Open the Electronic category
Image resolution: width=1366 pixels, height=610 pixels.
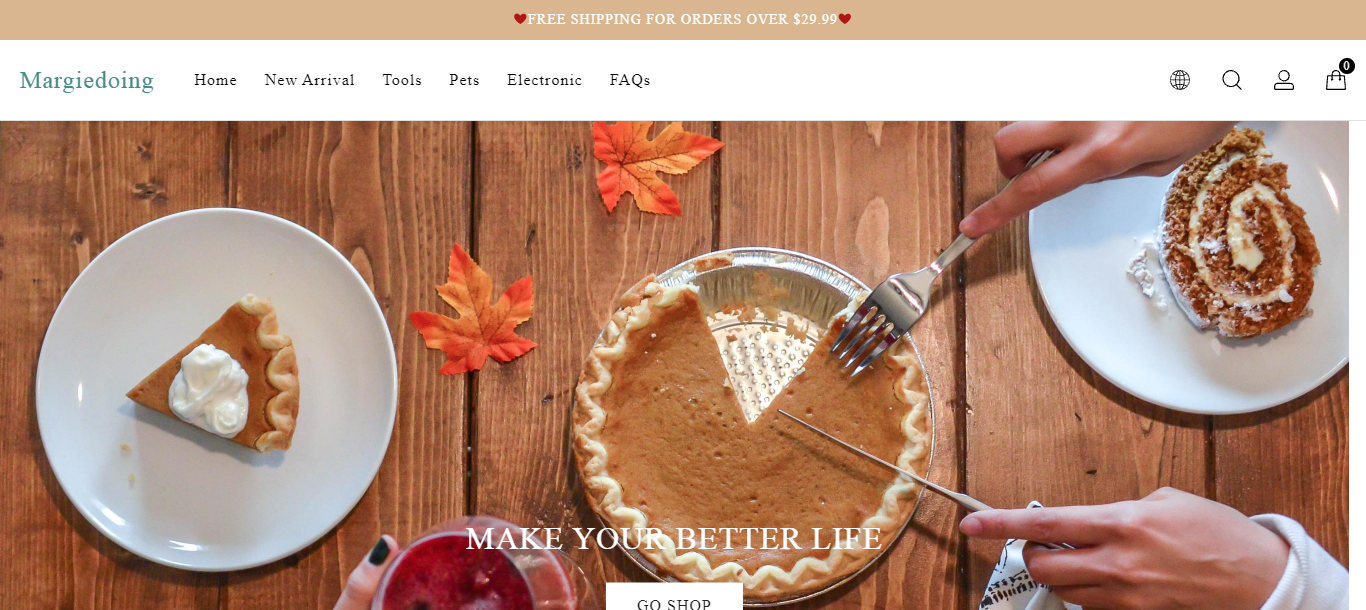[x=544, y=80]
